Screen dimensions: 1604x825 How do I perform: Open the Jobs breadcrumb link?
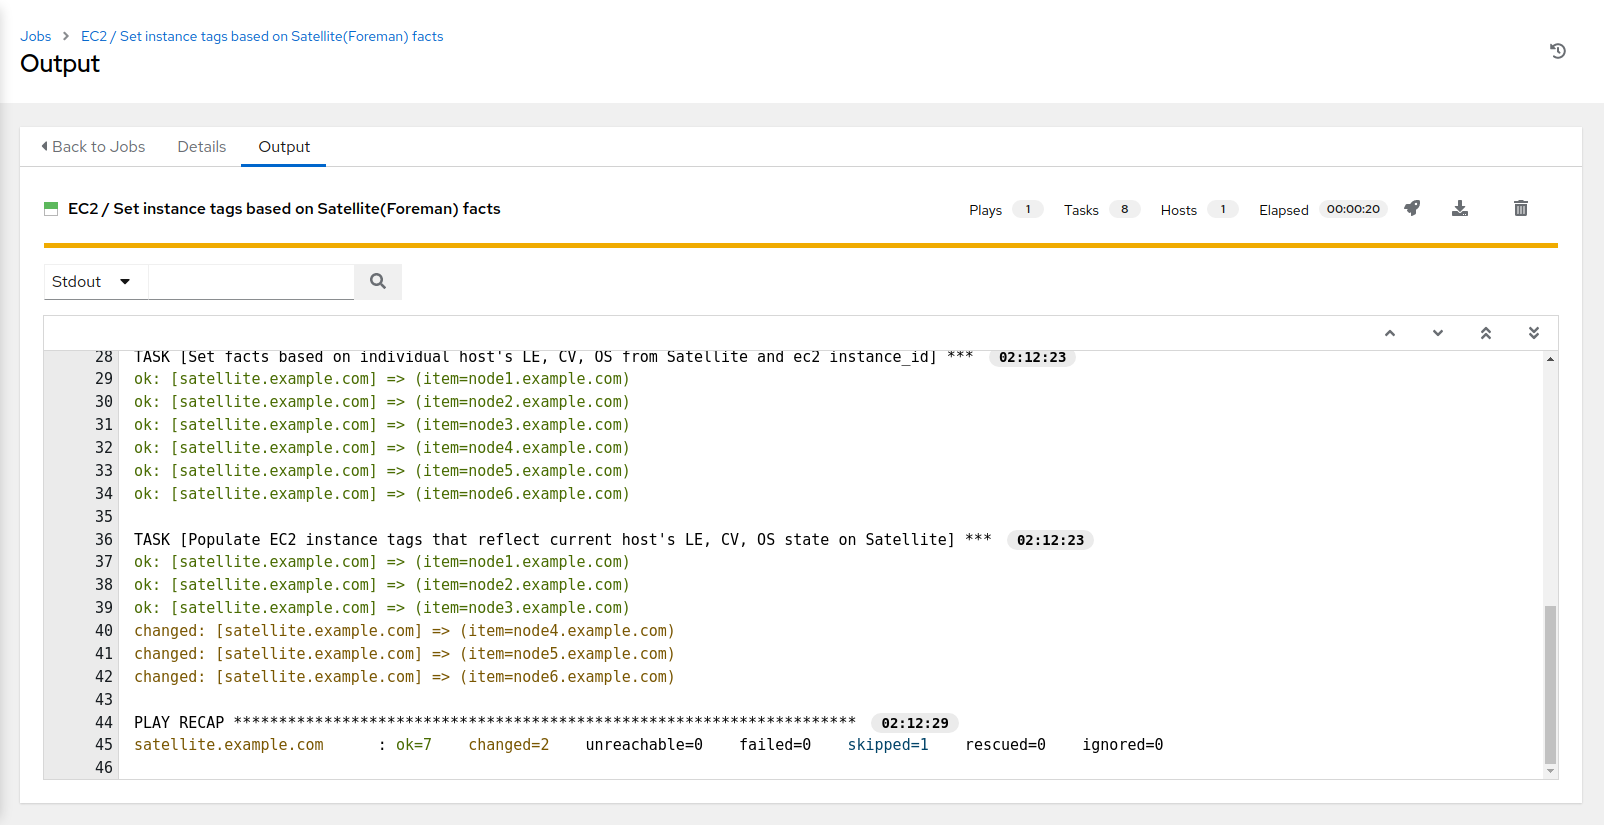click(x=36, y=36)
